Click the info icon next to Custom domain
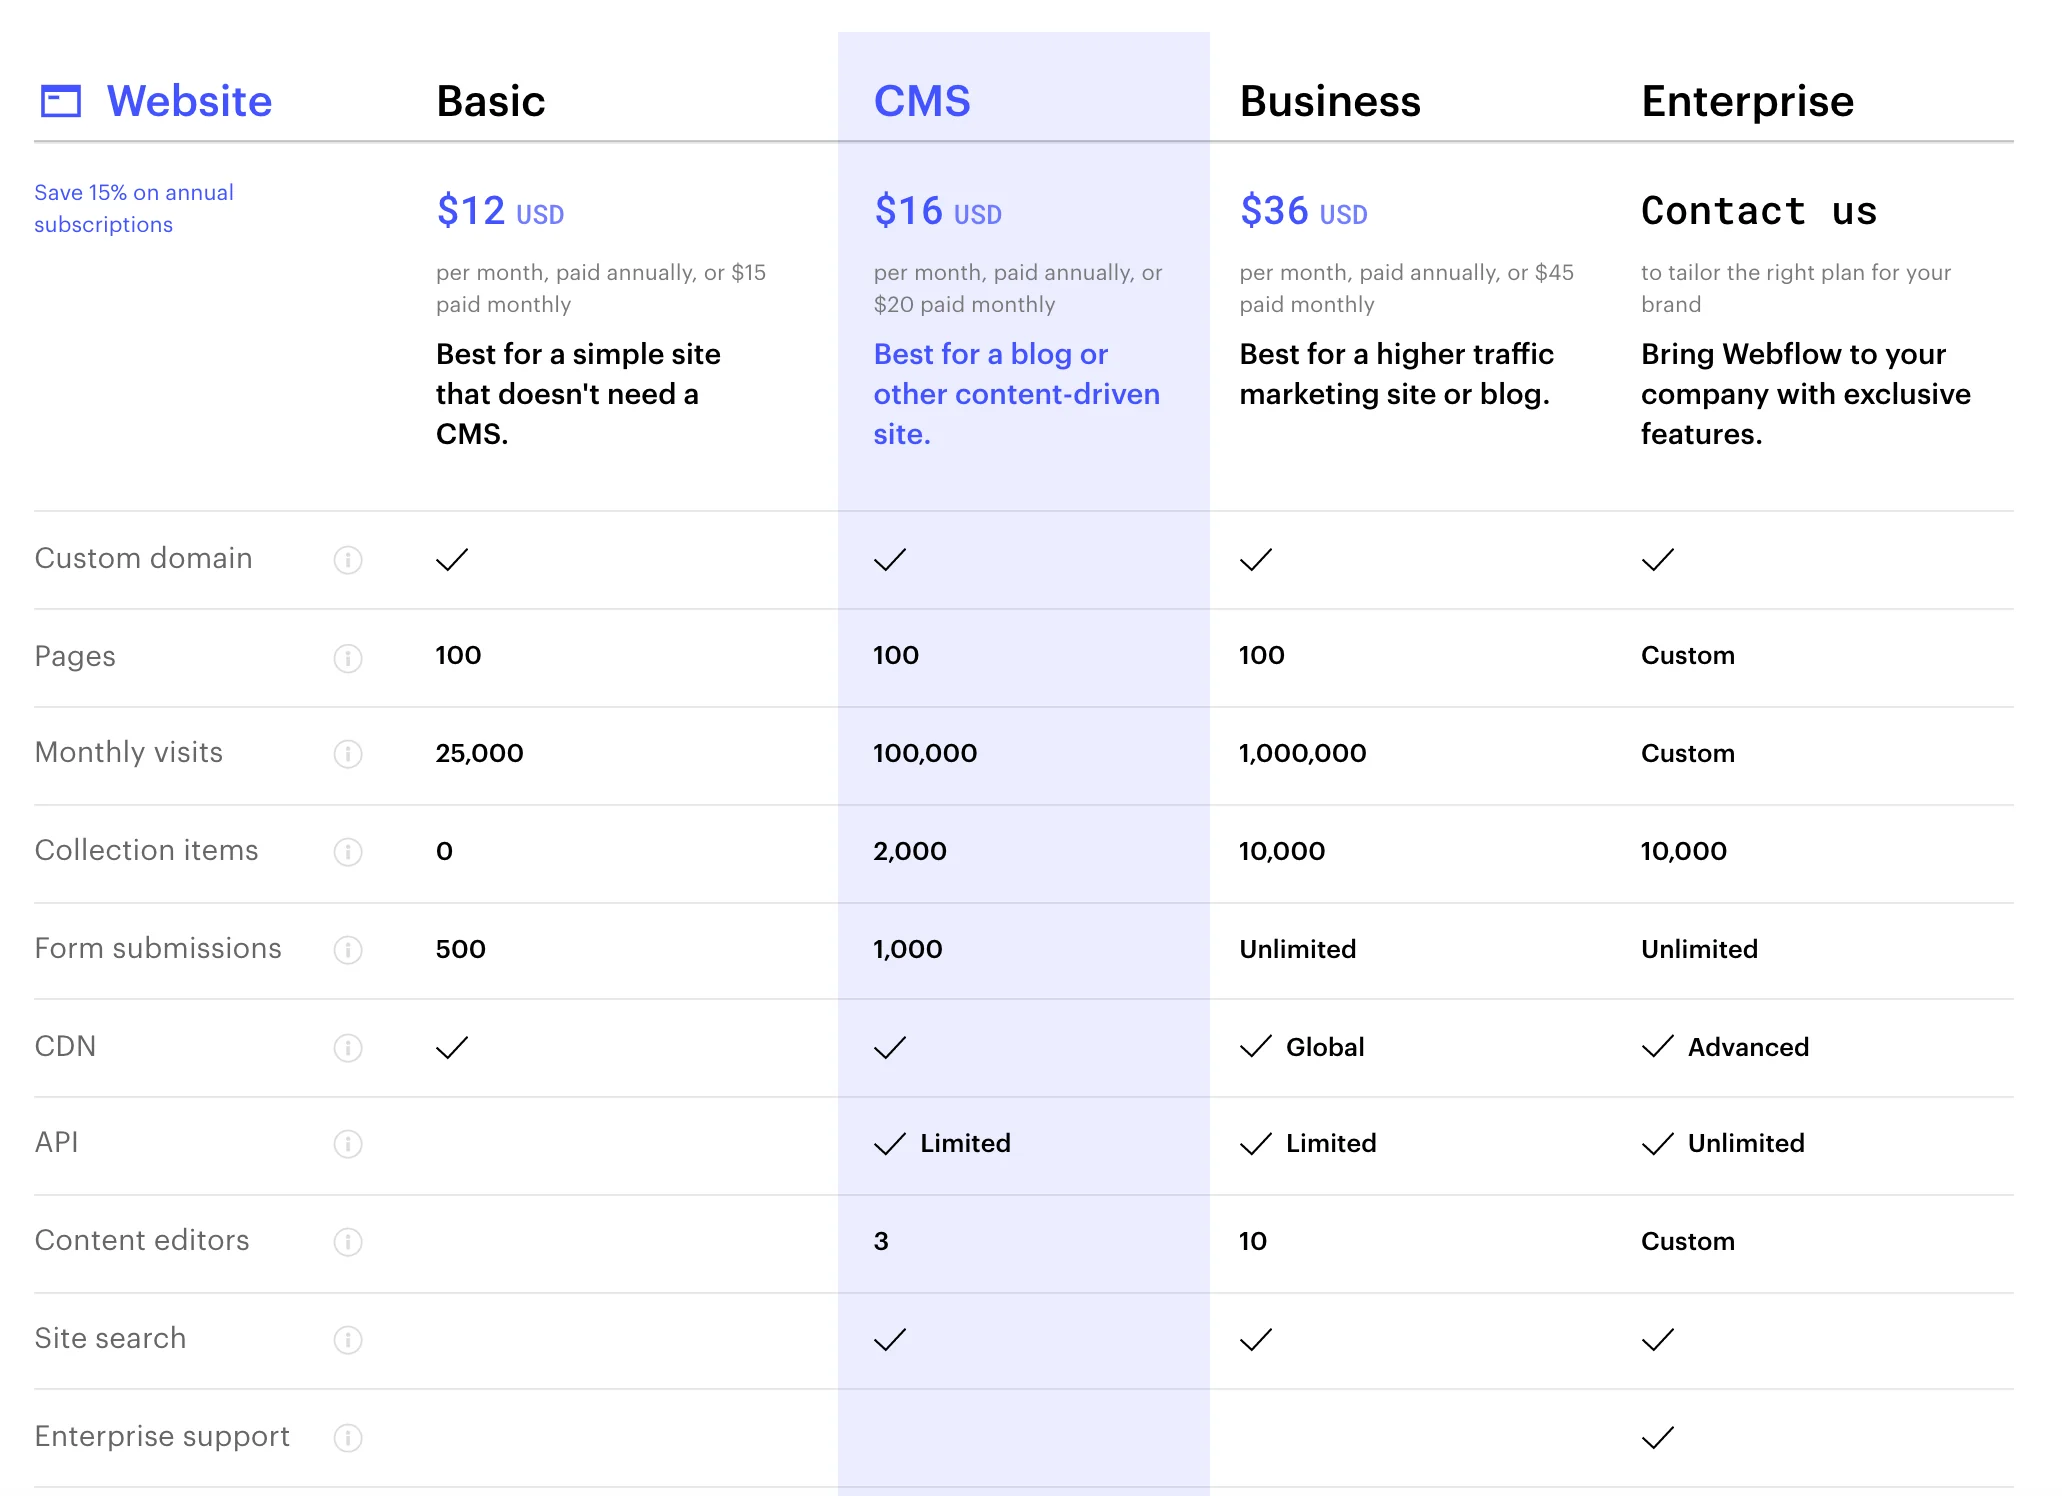This screenshot has width=2062, height=1496. (x=347, y=560)
